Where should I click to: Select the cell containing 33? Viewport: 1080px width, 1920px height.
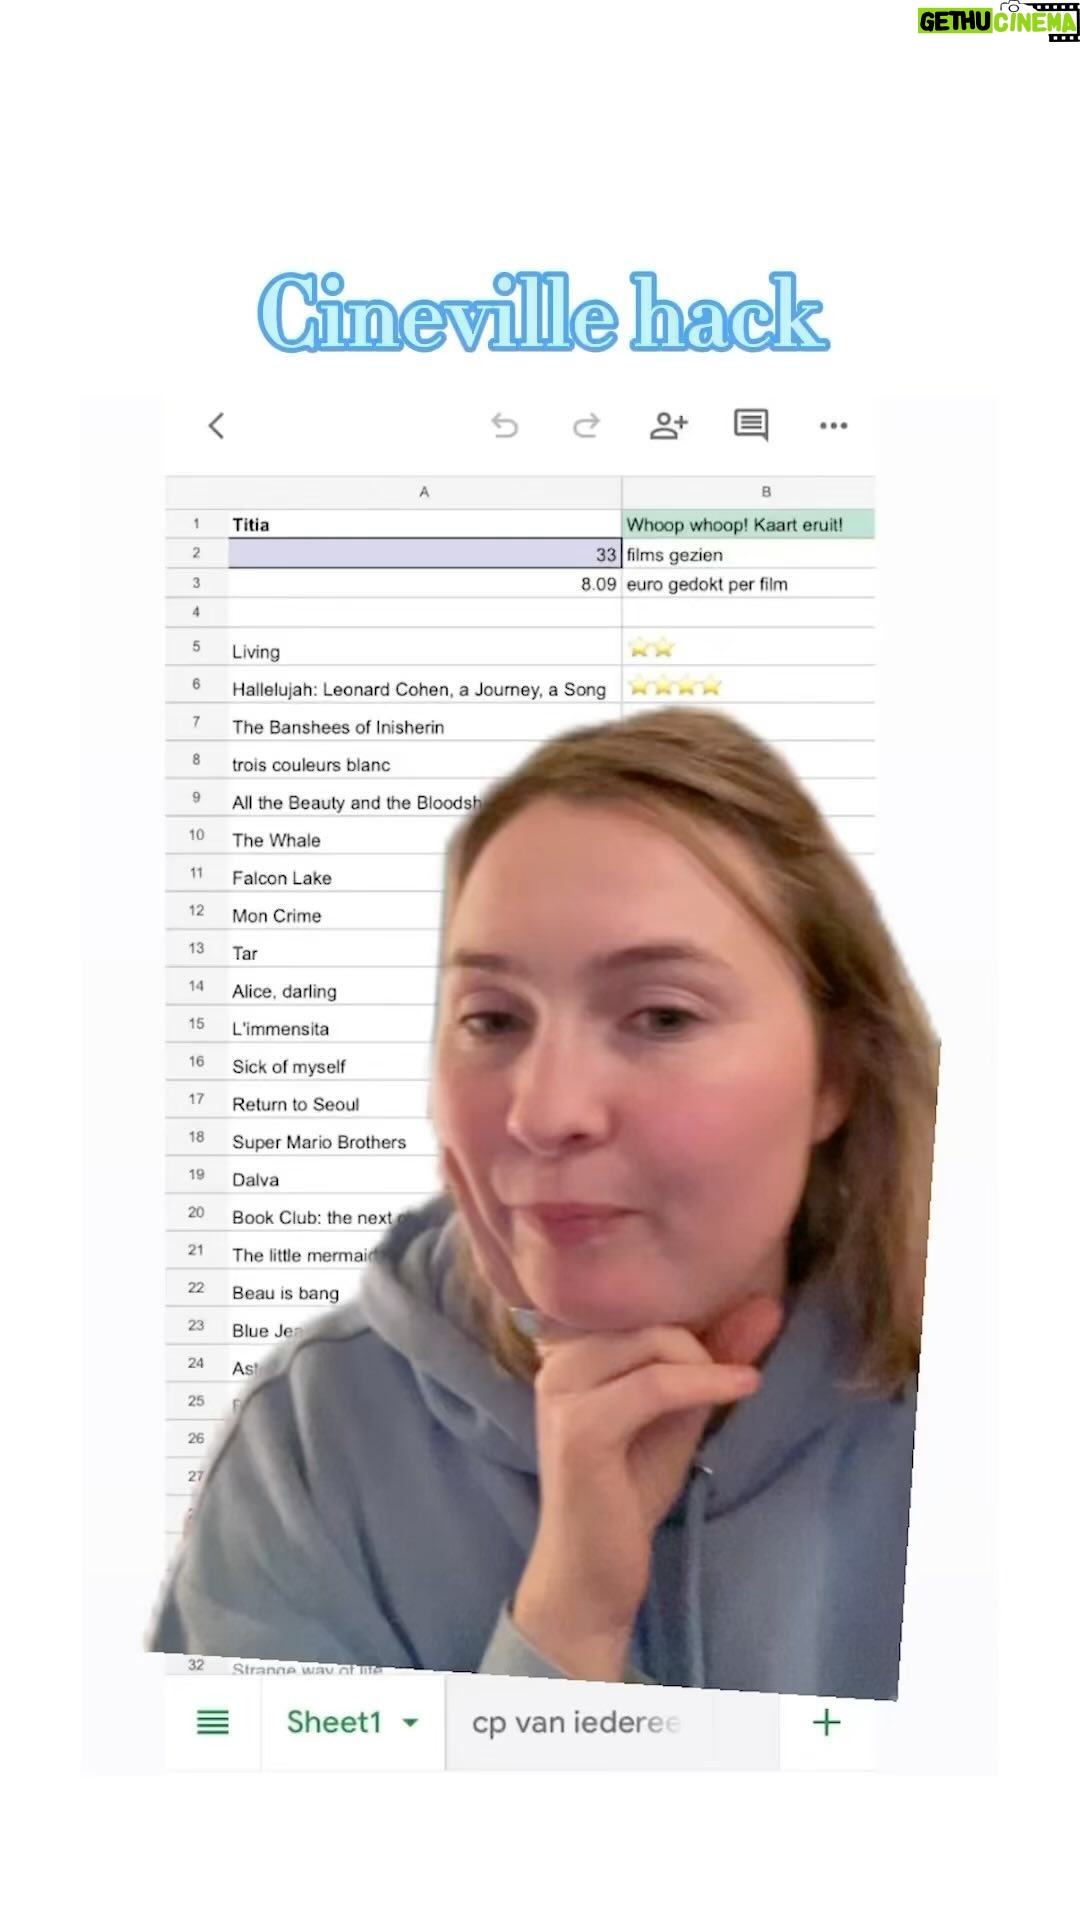(x=424, y=554)
